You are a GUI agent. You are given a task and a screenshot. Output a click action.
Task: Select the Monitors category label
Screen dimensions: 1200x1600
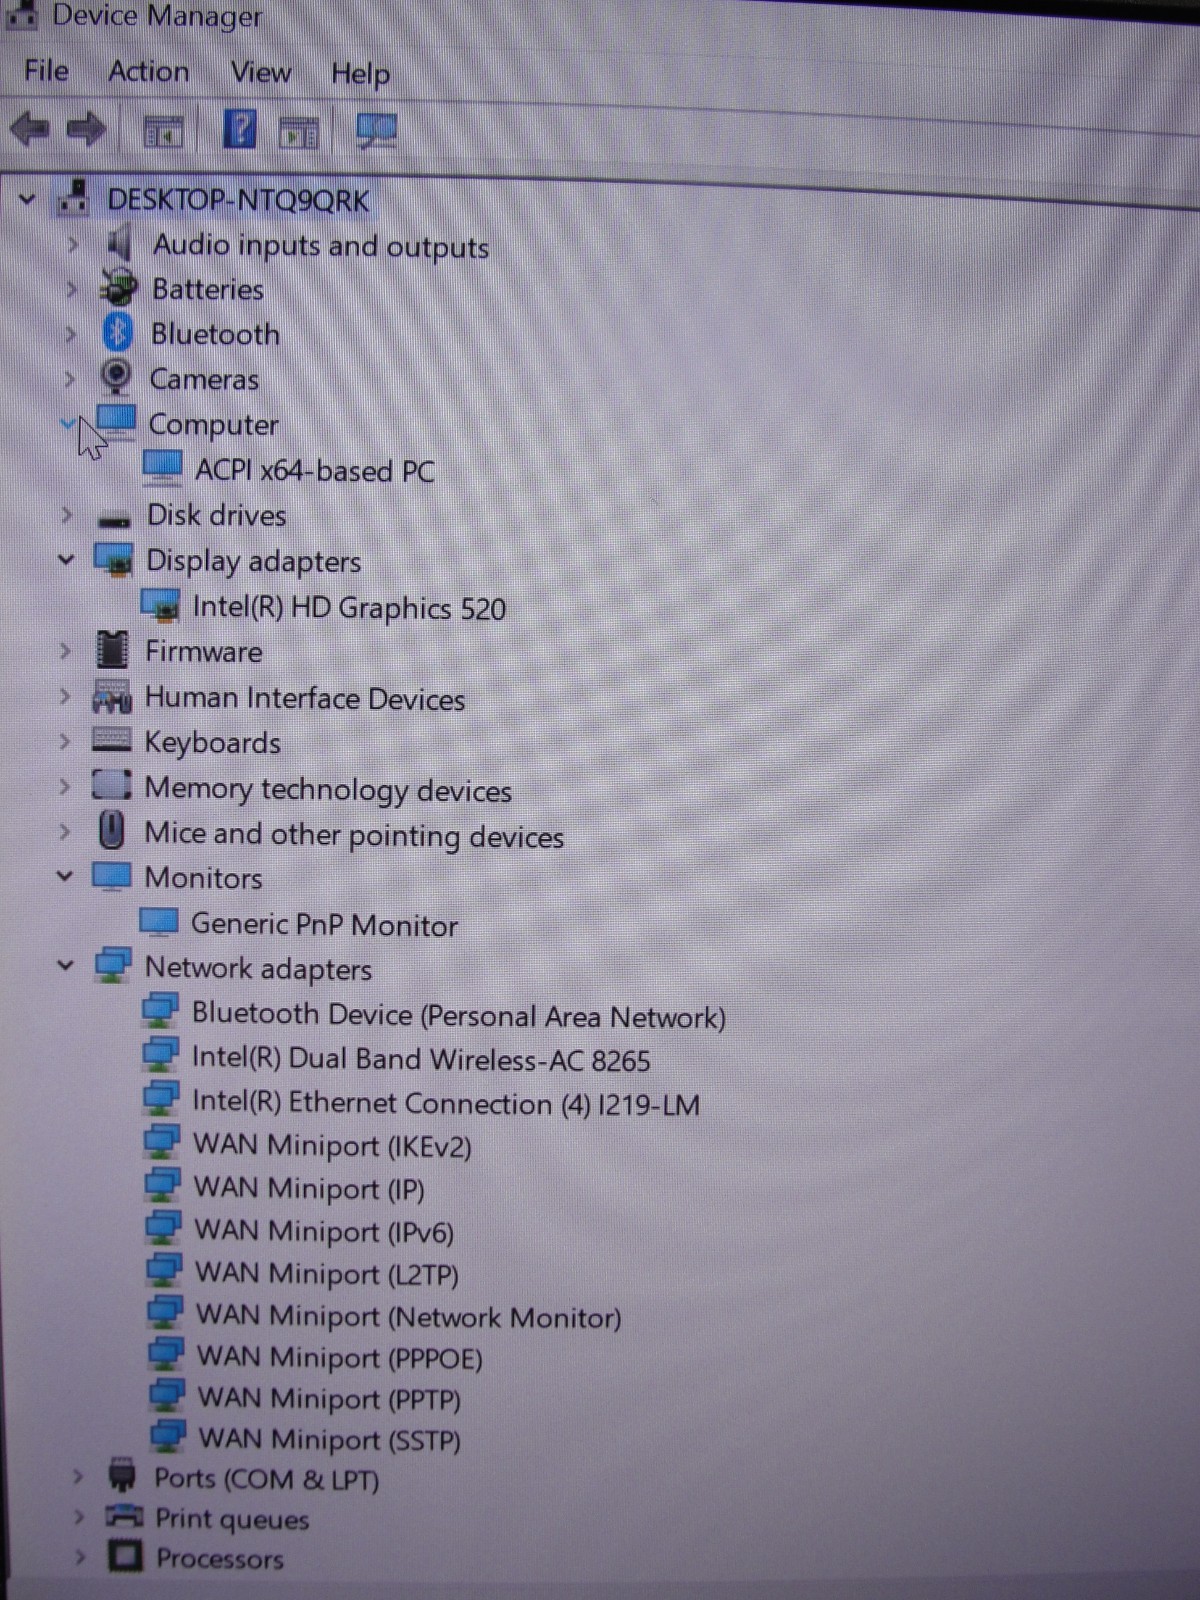coord(203,877)
